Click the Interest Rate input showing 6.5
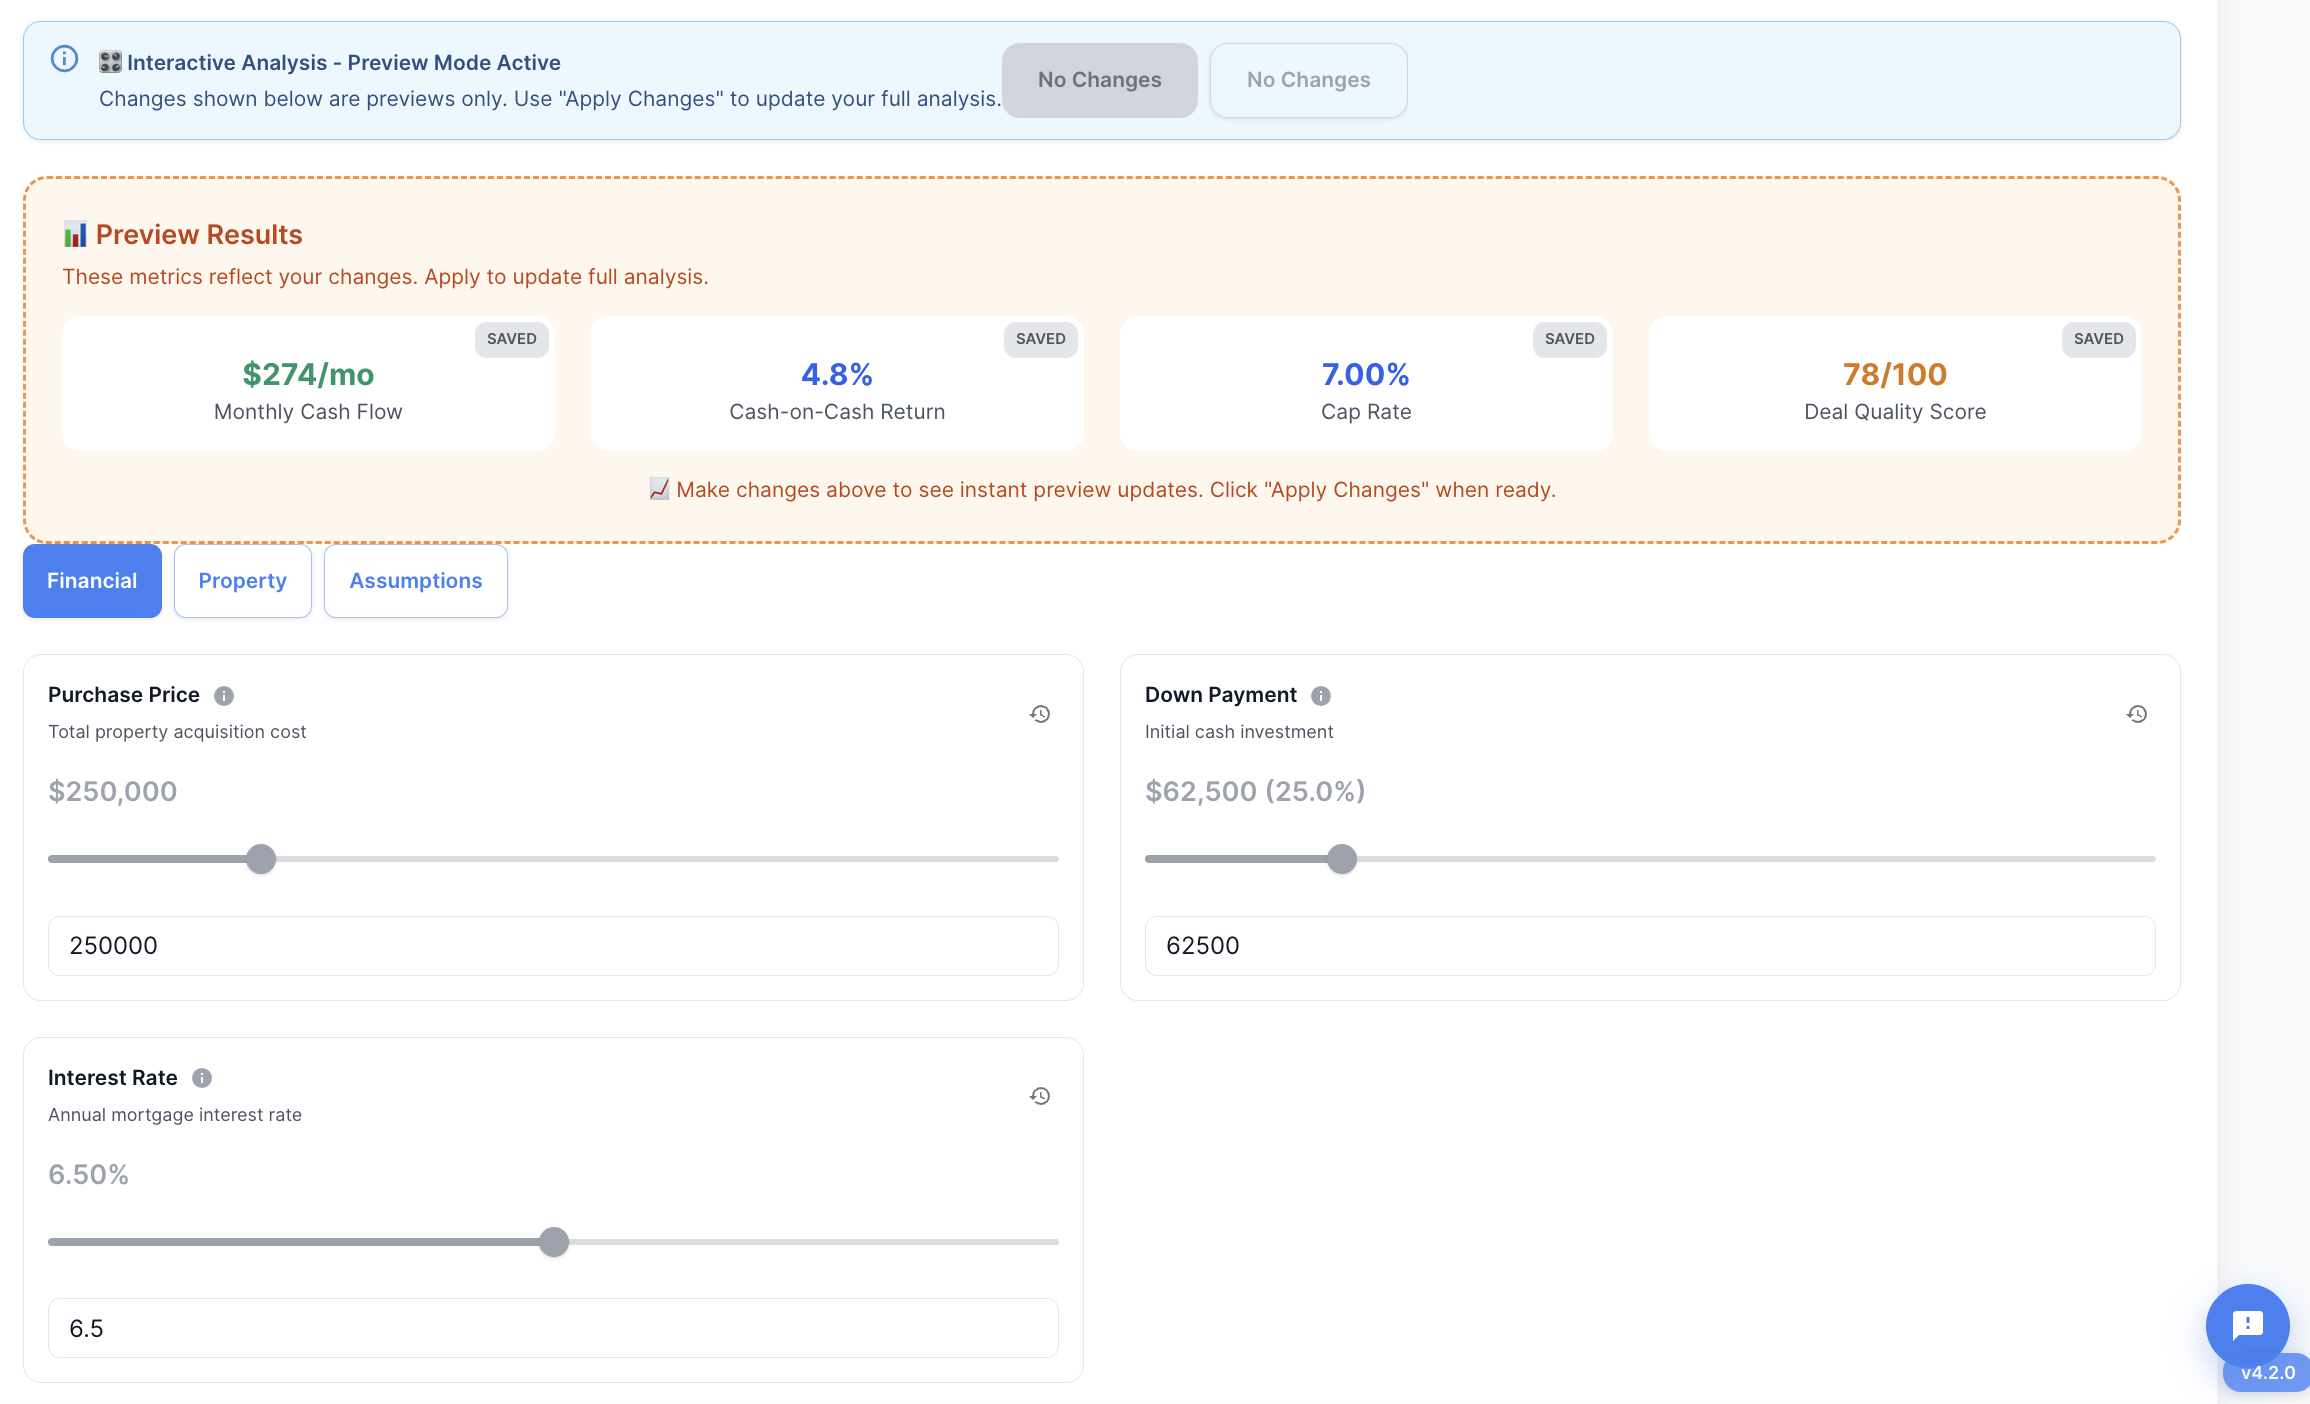Image resolution: width=2310 pixels, height=1404 pixels. (552, 1328)
